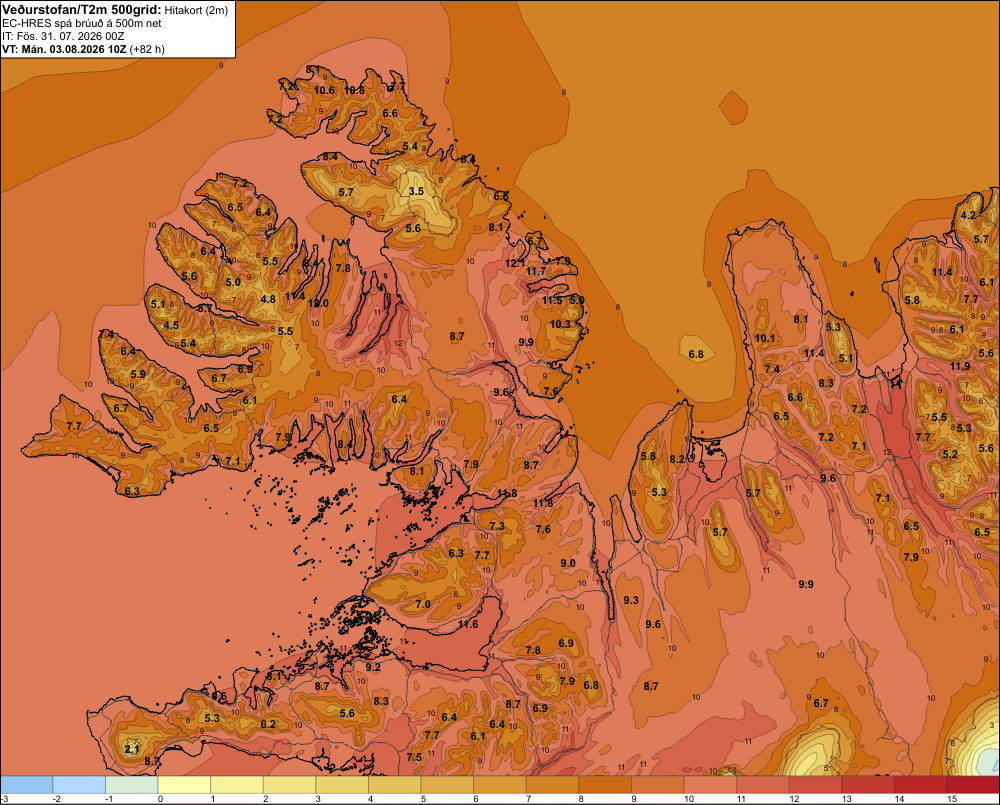Click the "4.5" temperature value
The image size is (1000, 805).
click(x=171, y=325)
